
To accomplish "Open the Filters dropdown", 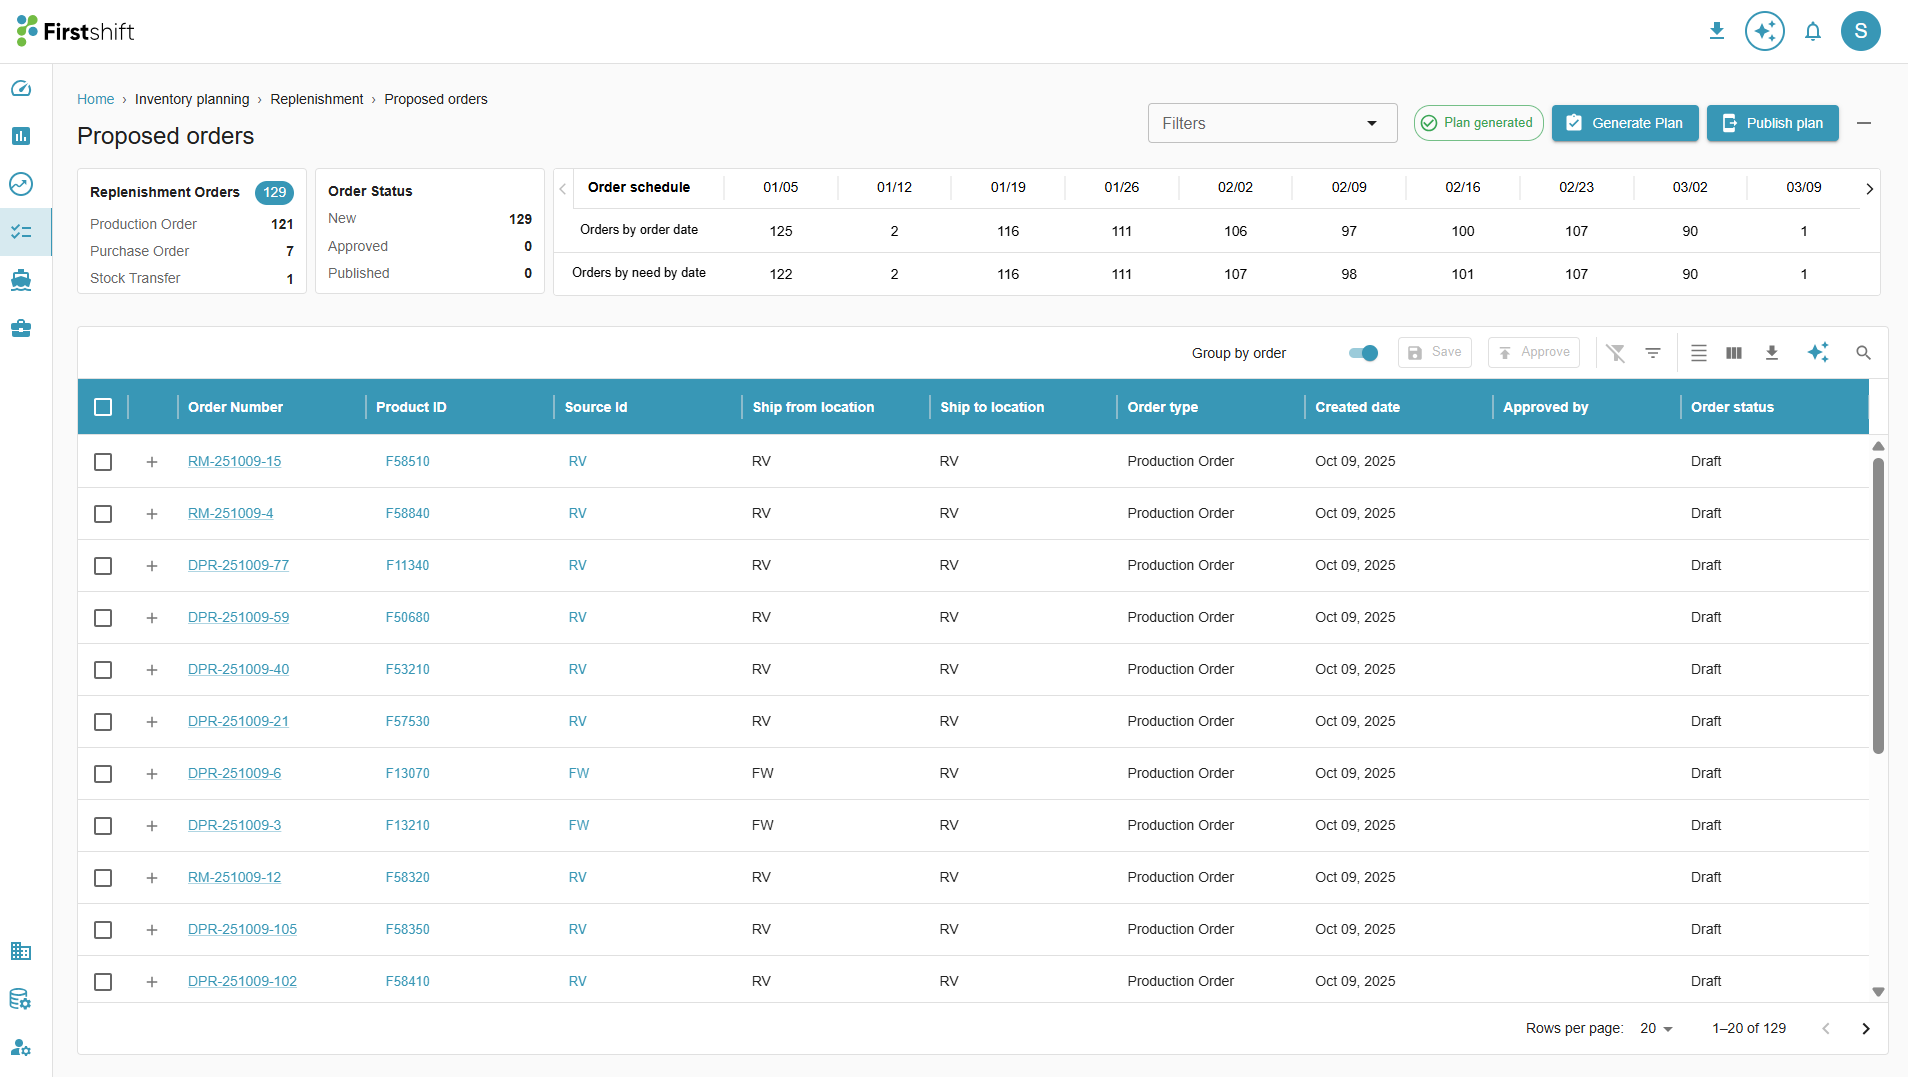I will 1272,123.
